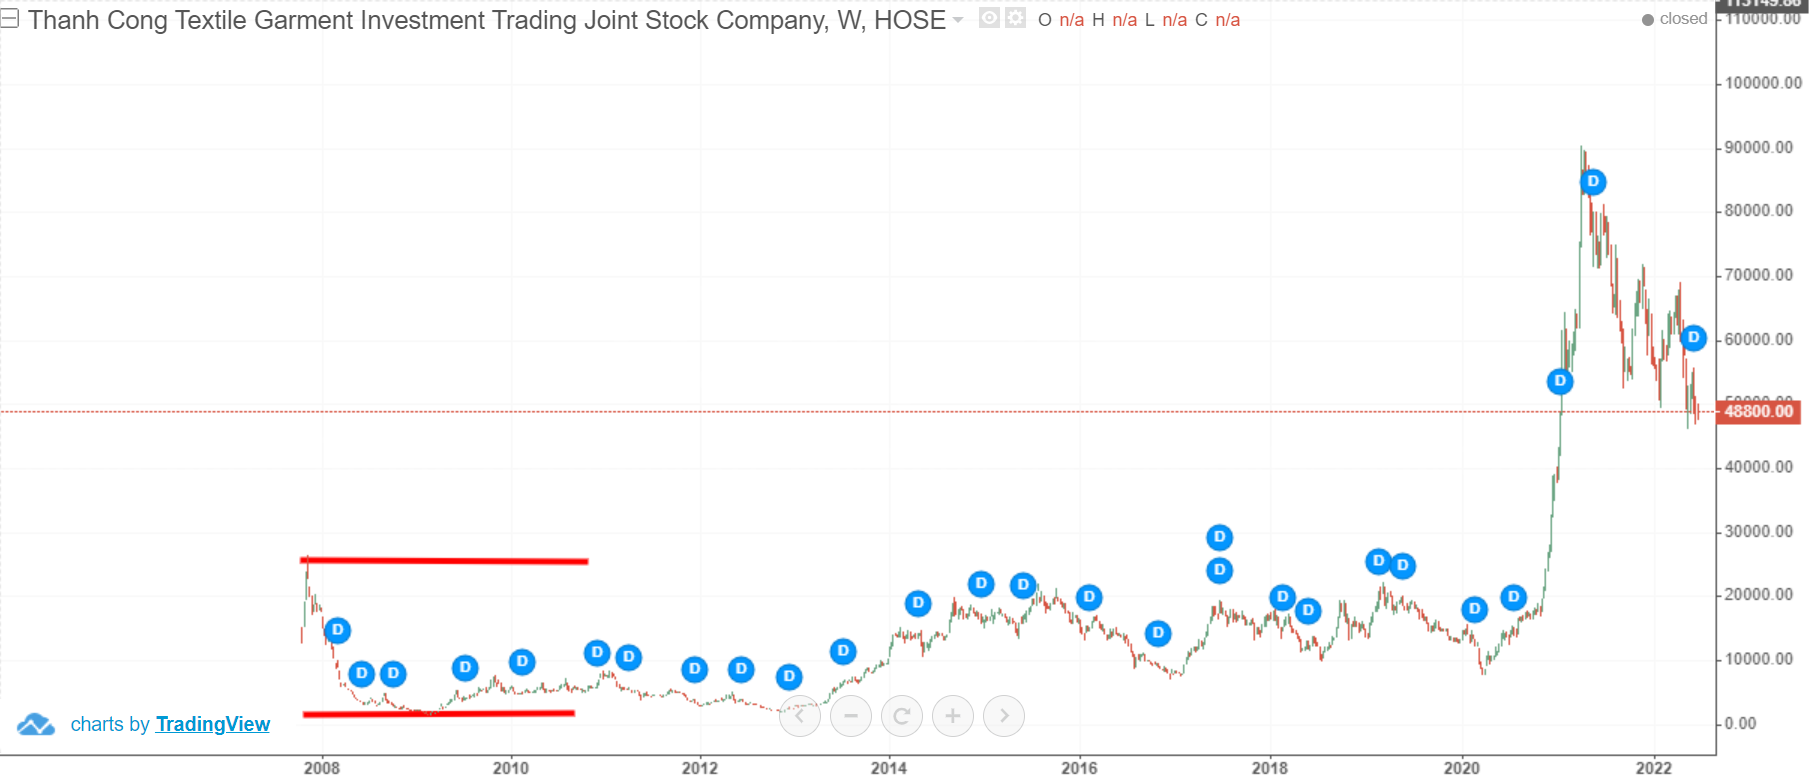Click the TradingView cloud logo
Viewport: 1809px width, 784px height.
(x=36, y=724)
